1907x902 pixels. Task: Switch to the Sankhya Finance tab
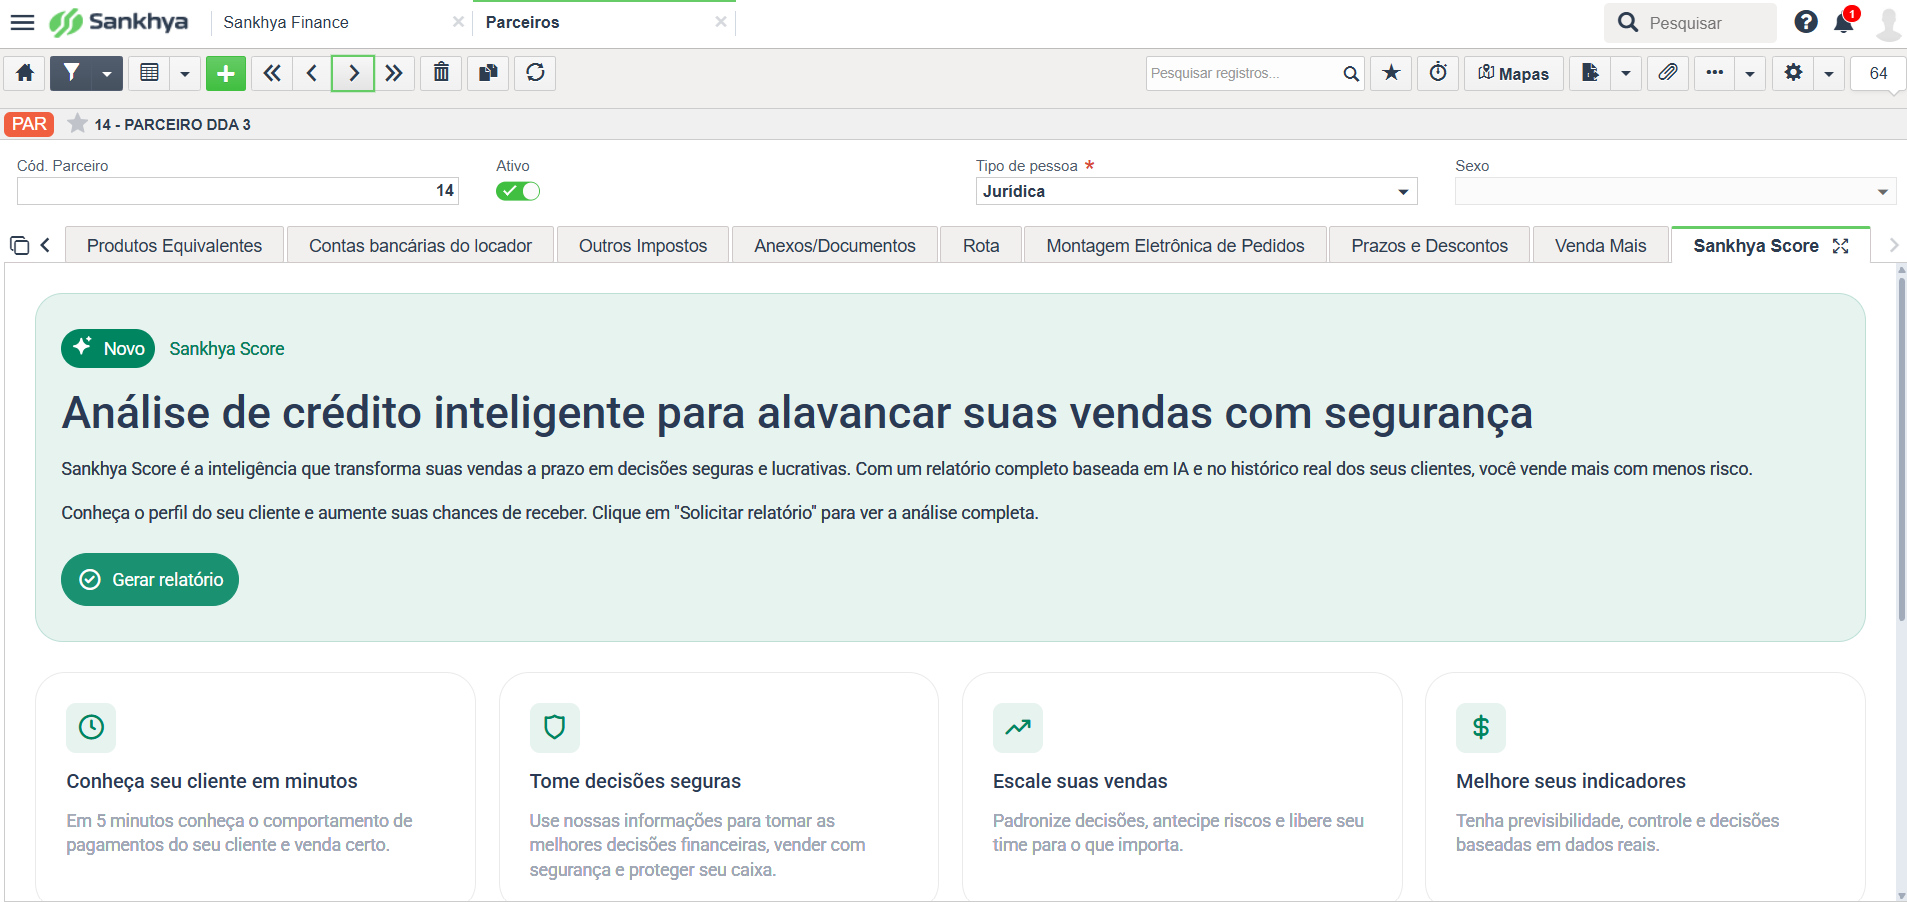tap(286, 22)
